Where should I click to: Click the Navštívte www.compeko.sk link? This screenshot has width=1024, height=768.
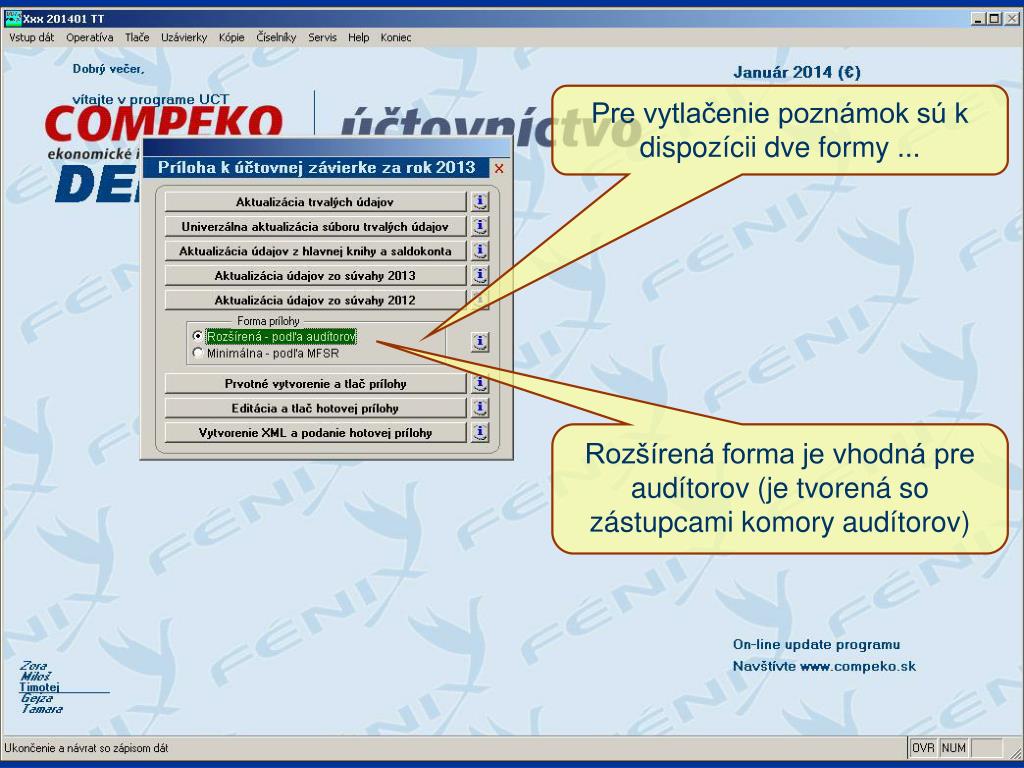(x=824, y=667)
